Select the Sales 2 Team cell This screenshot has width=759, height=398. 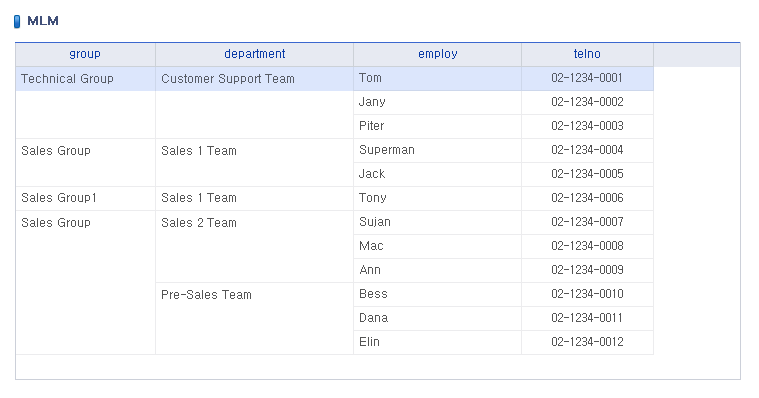[x=255, y=246]
